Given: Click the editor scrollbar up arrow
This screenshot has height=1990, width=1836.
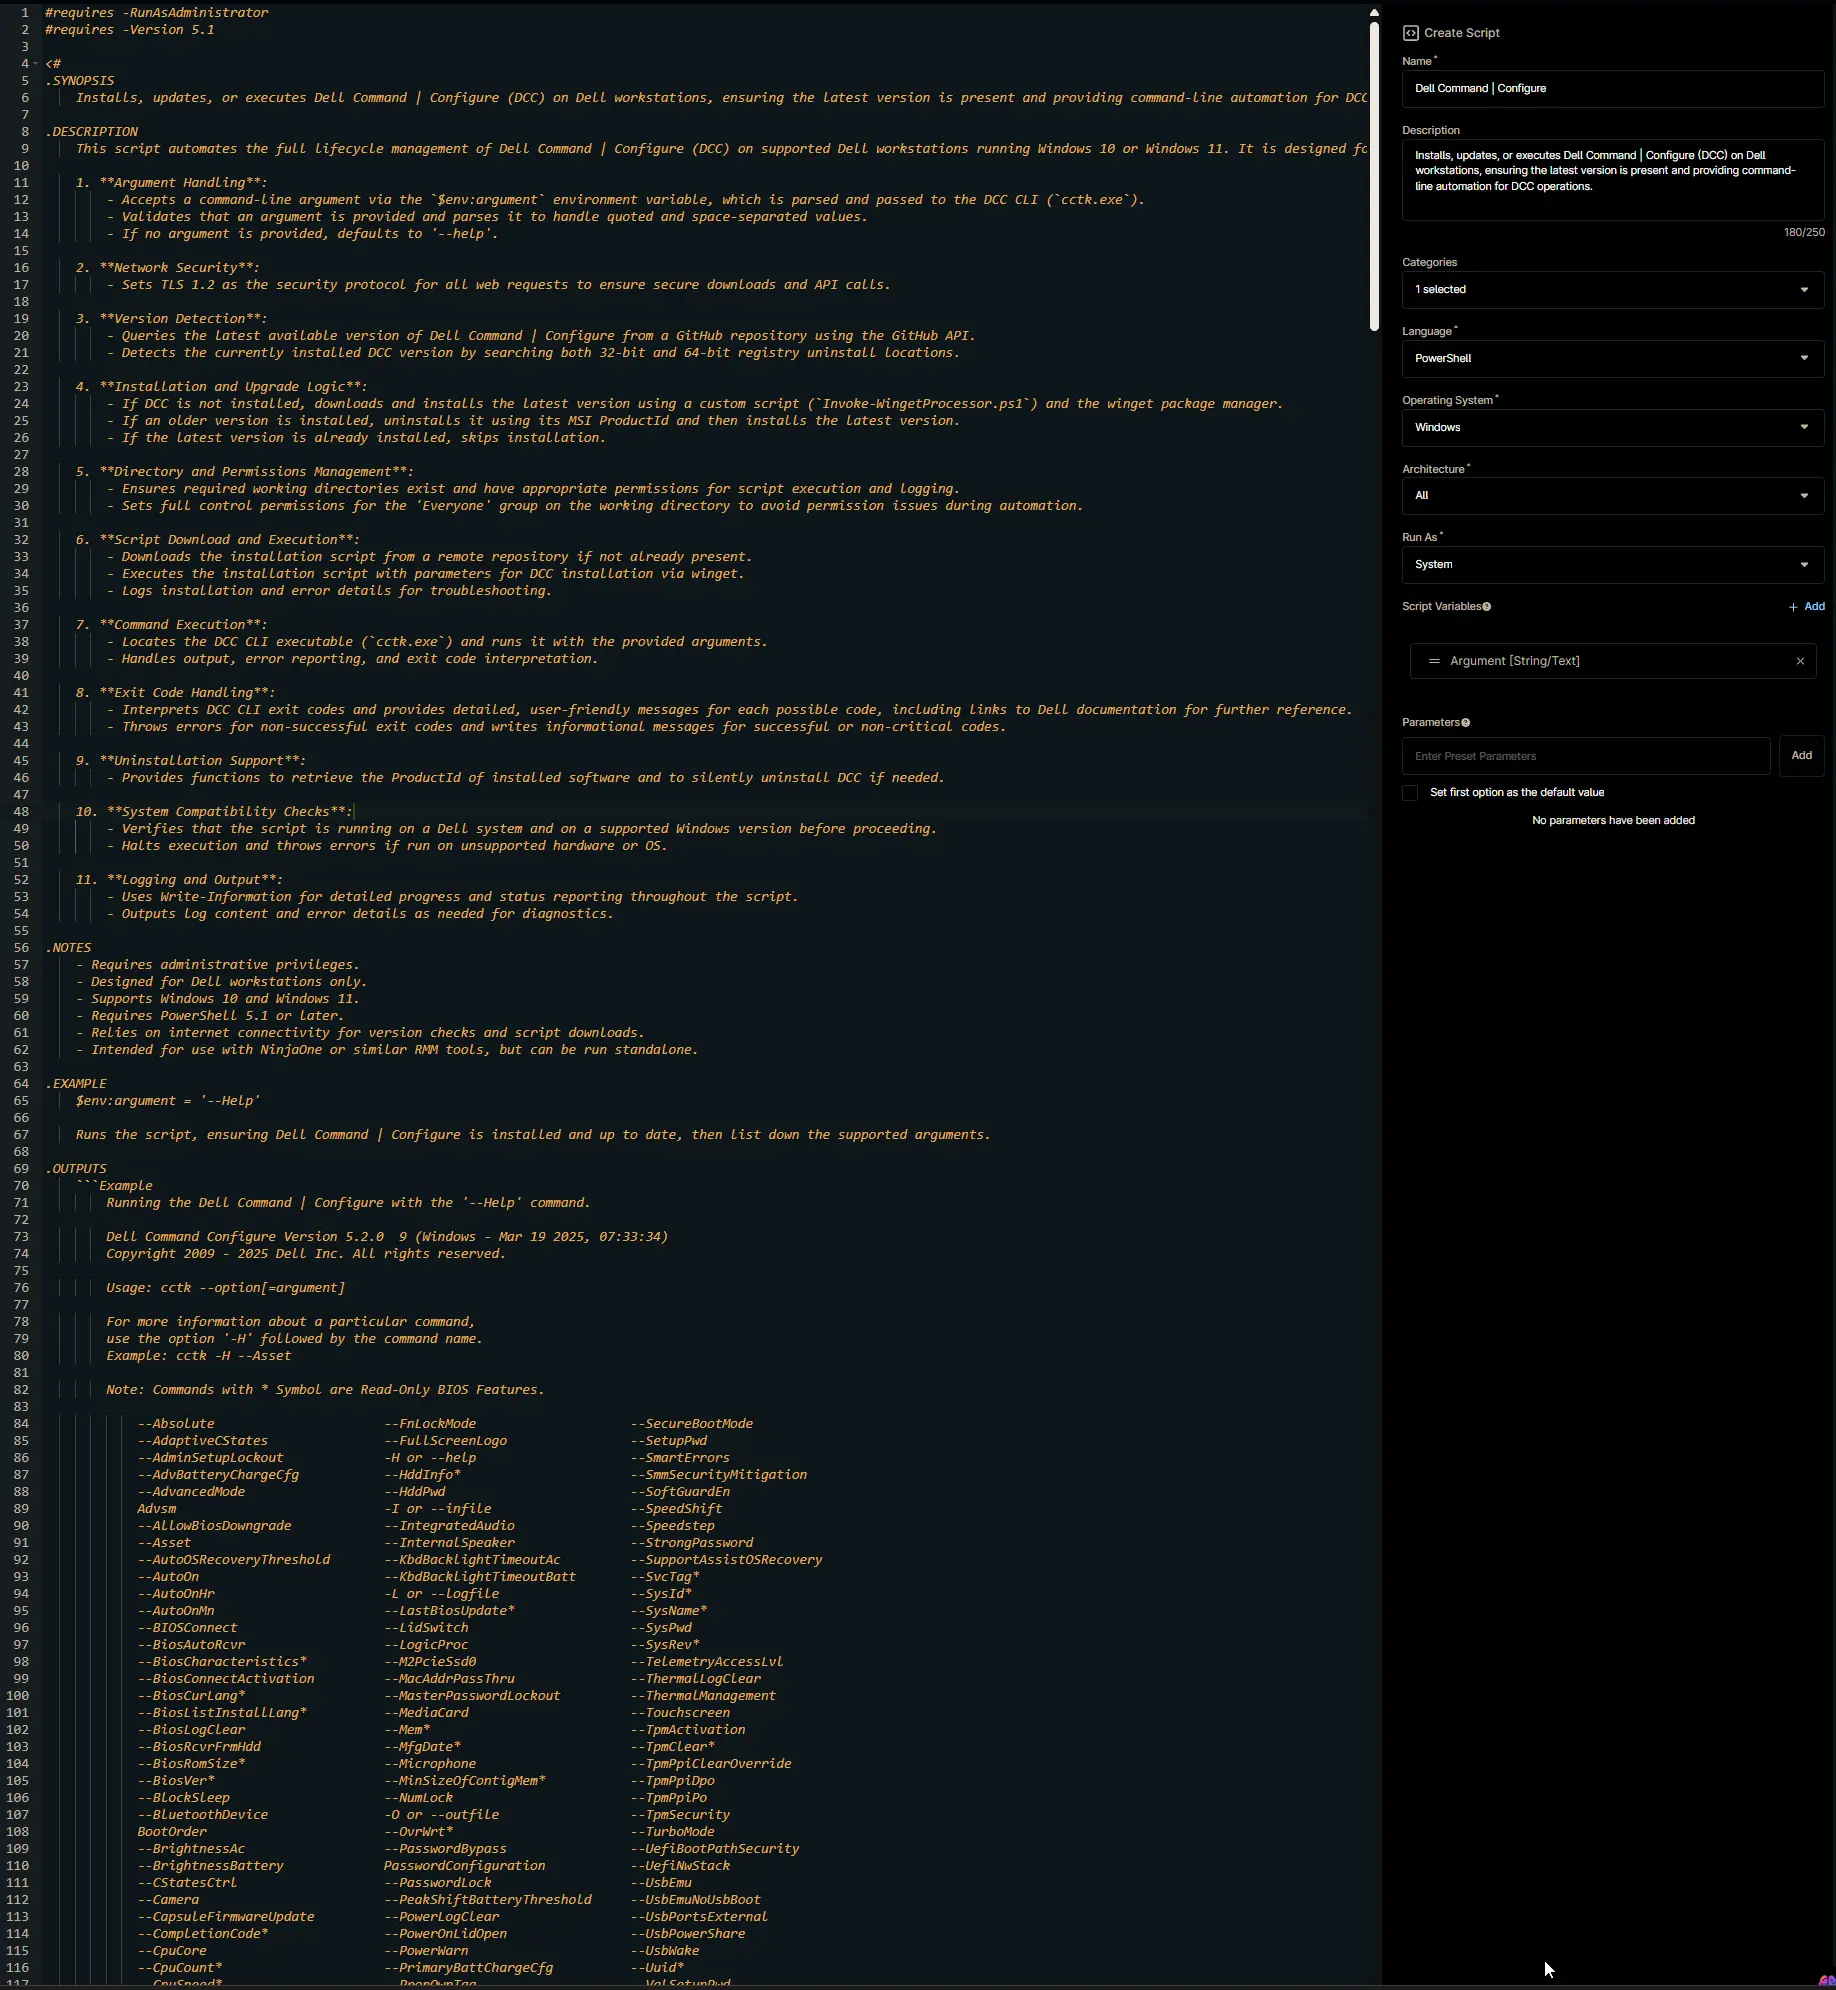Looking at the screenshot, I should click(x=1374, y=13).
